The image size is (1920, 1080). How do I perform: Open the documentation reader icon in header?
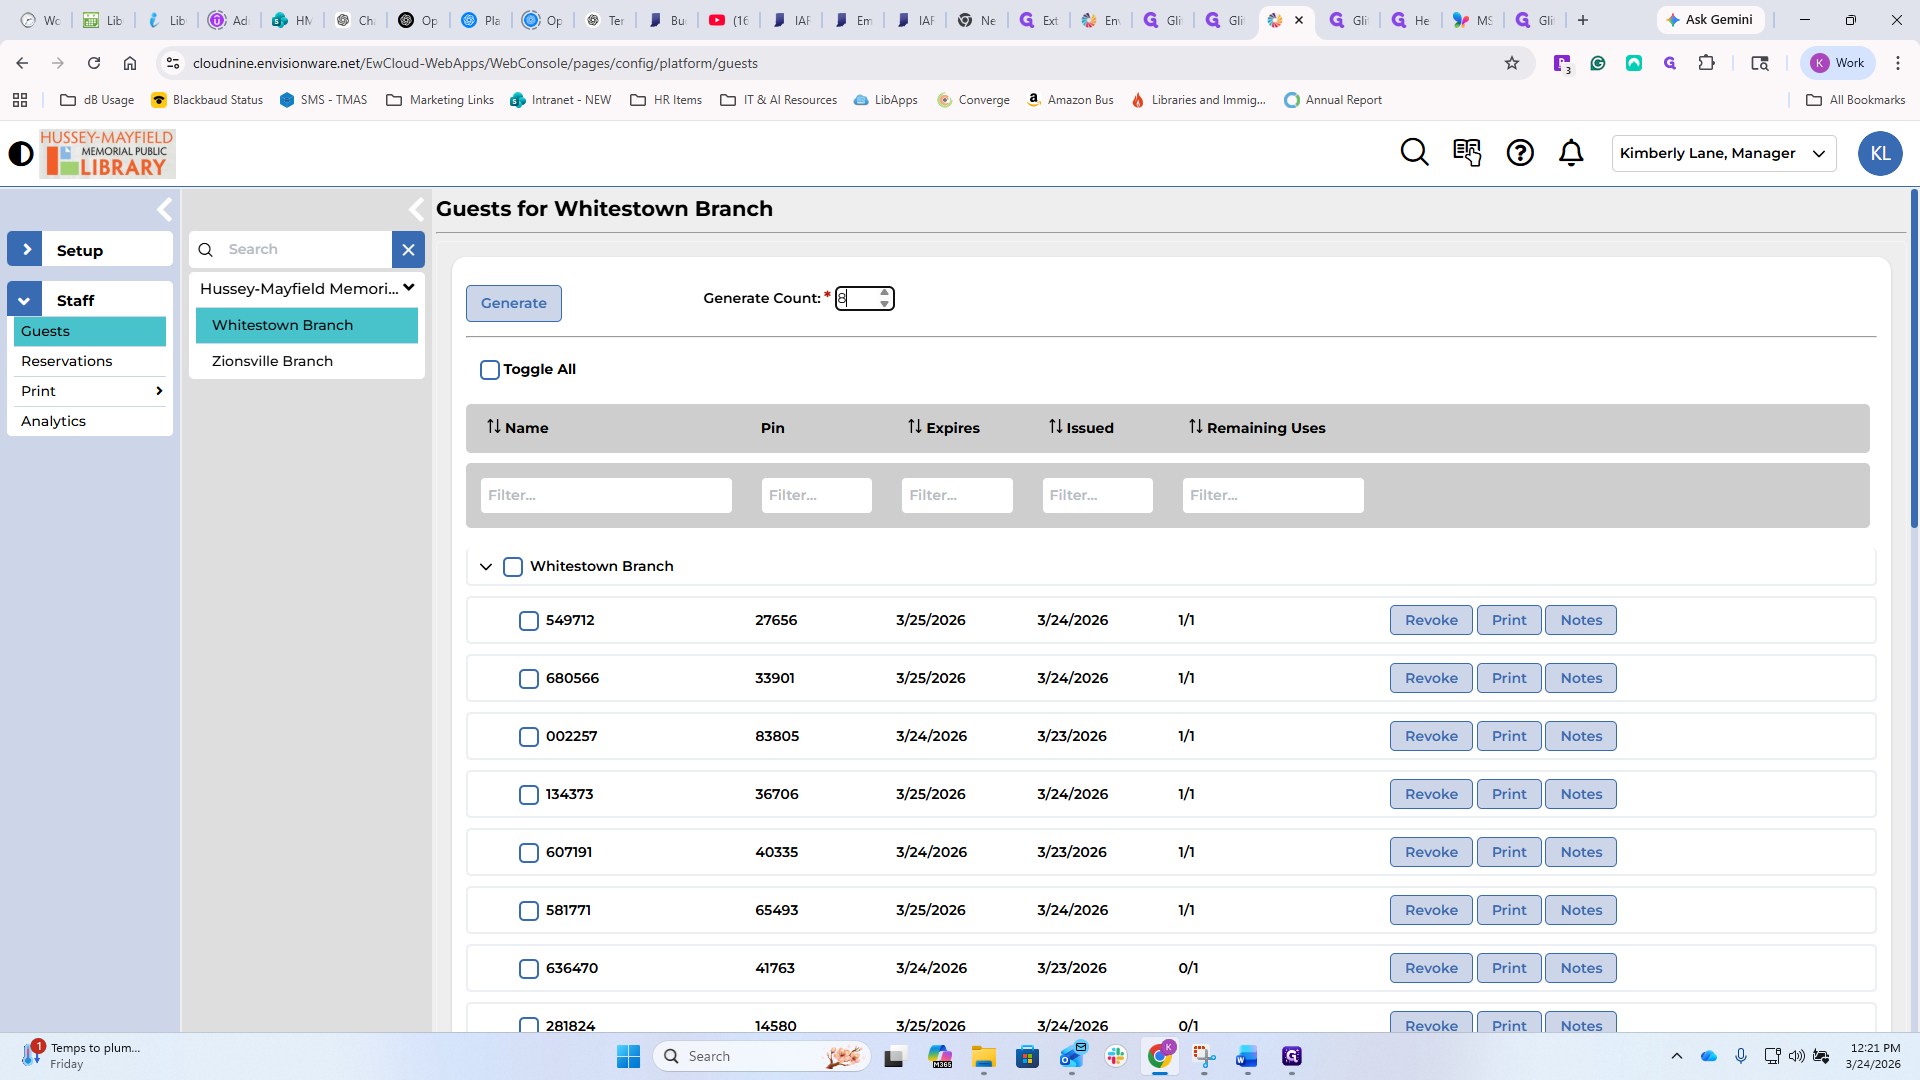[1467, 153]
